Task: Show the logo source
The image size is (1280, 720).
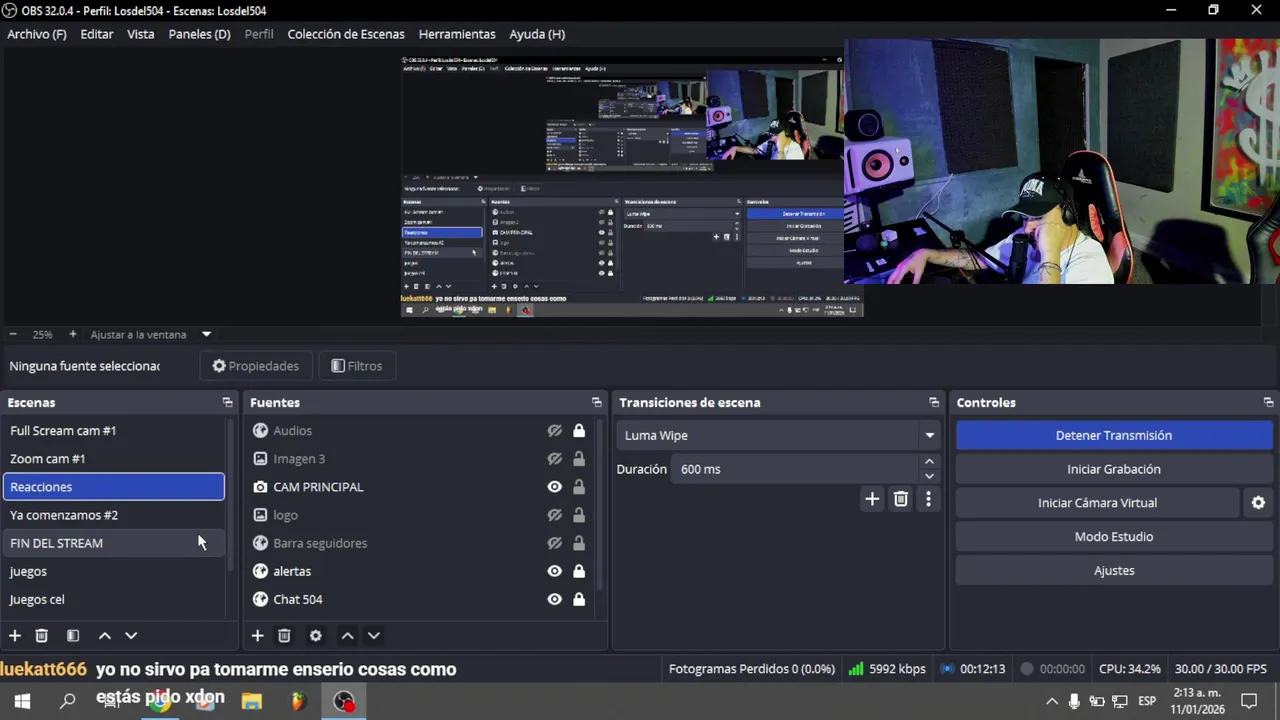Action: coord(554,515)
